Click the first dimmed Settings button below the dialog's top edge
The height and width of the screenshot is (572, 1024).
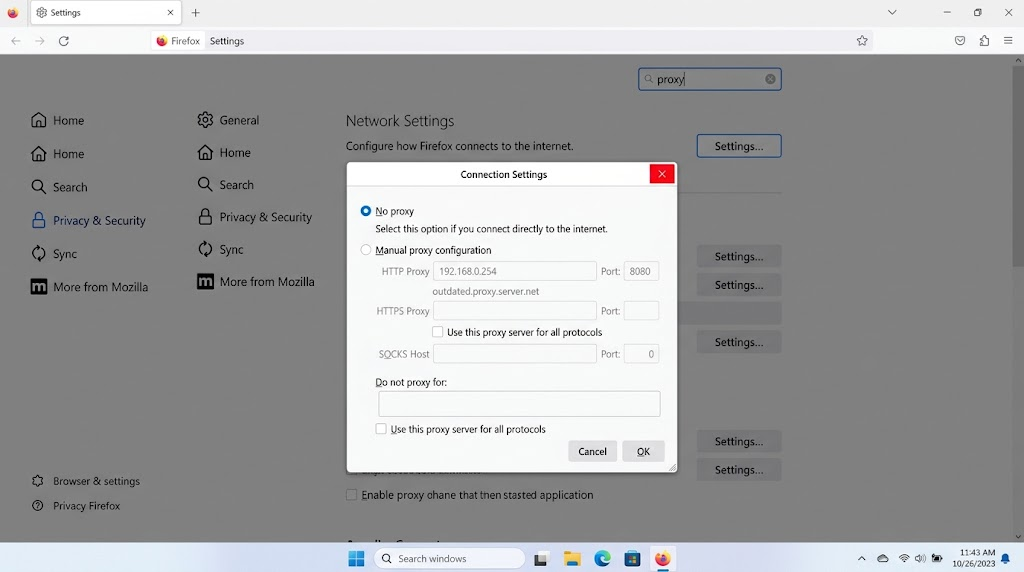(739, 257)
